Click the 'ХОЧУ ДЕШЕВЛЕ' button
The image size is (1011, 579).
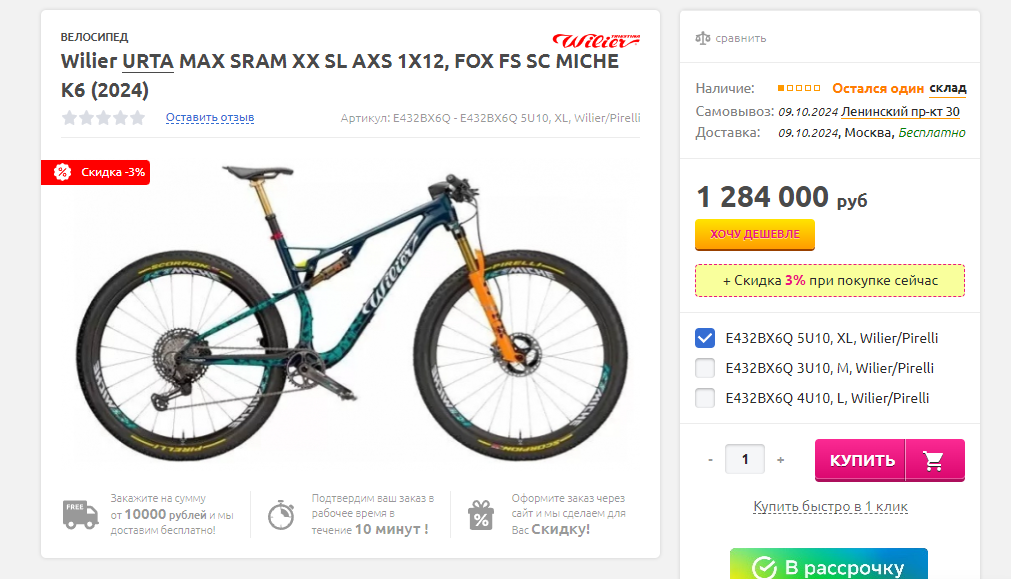(x=755, y=234)
